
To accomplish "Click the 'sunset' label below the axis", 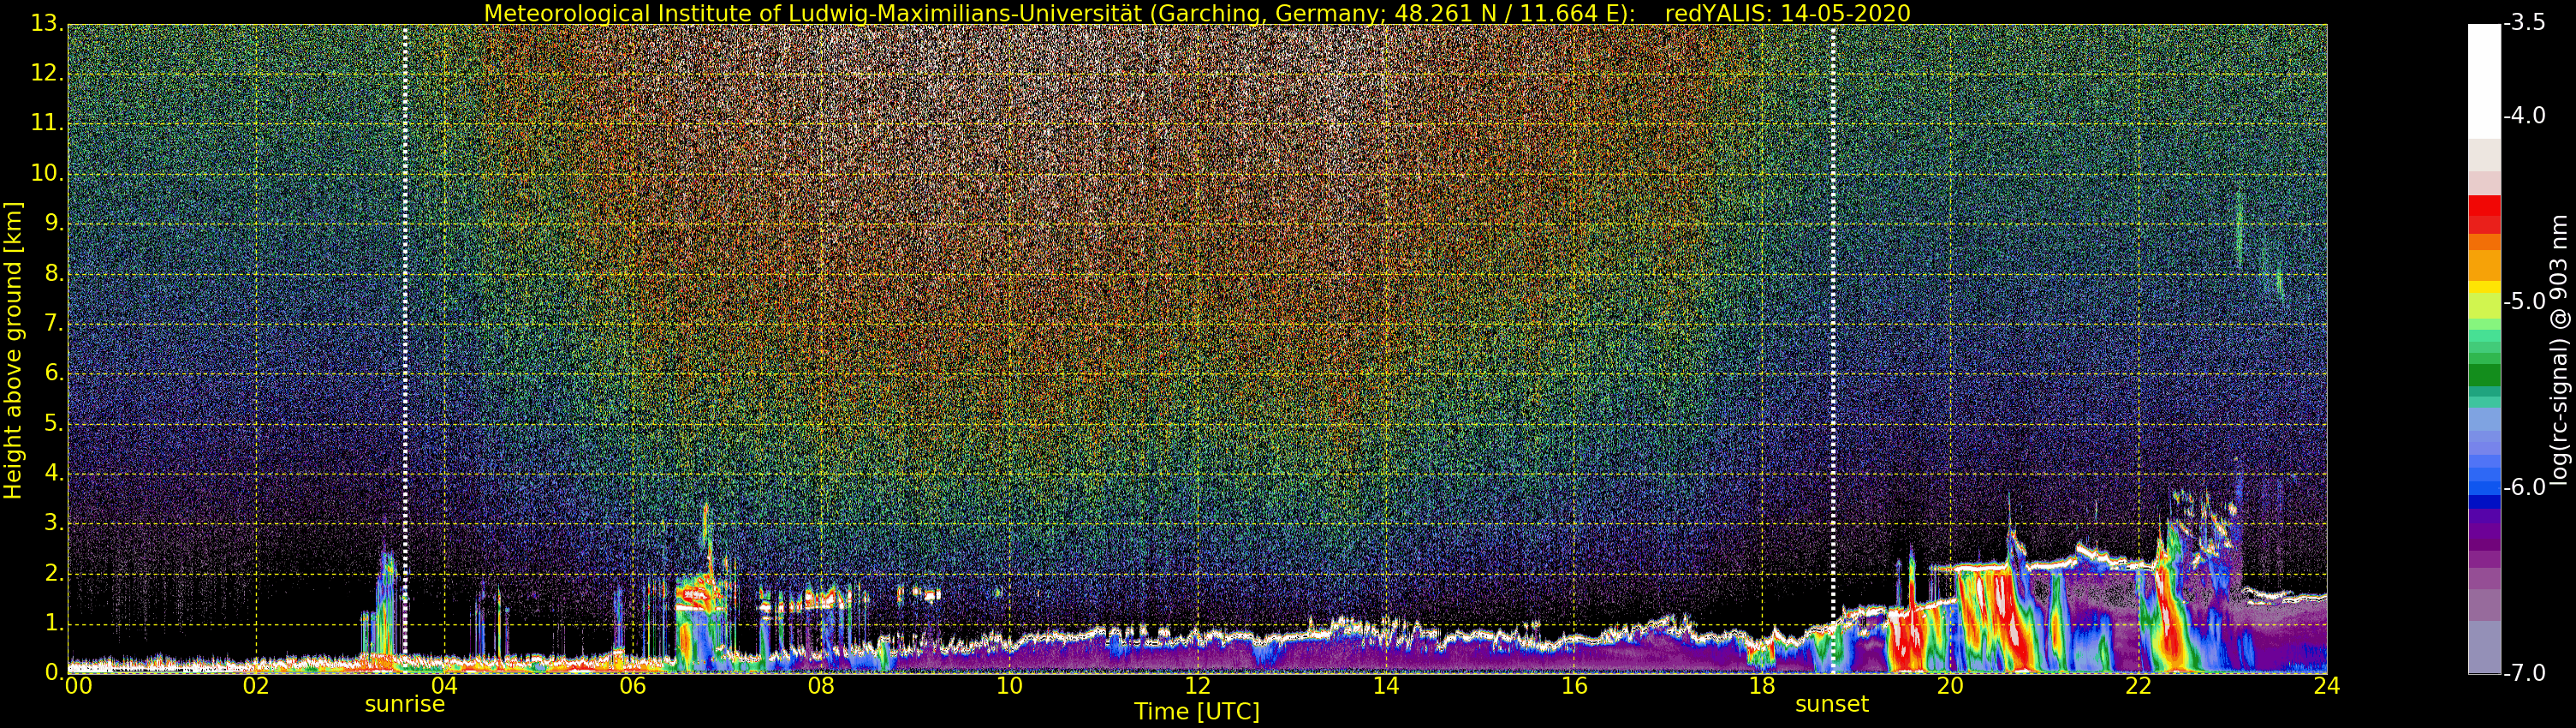I will coord(1832,704).
